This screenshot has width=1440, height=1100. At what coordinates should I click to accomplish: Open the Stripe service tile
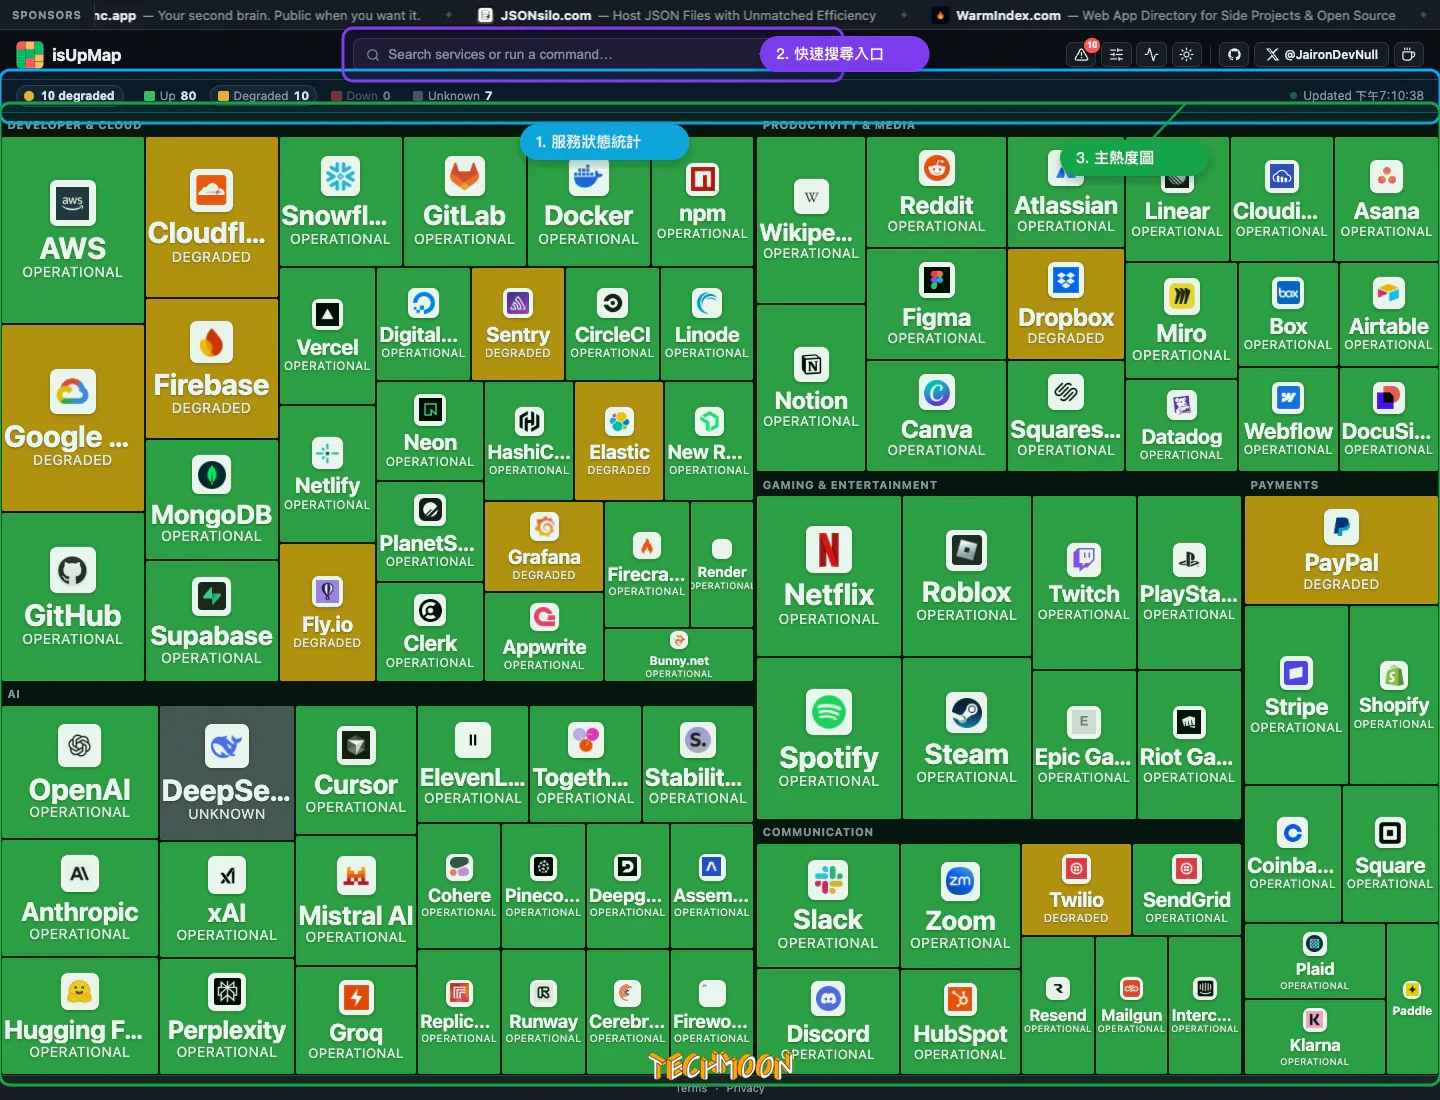(x=1296, y=695)
